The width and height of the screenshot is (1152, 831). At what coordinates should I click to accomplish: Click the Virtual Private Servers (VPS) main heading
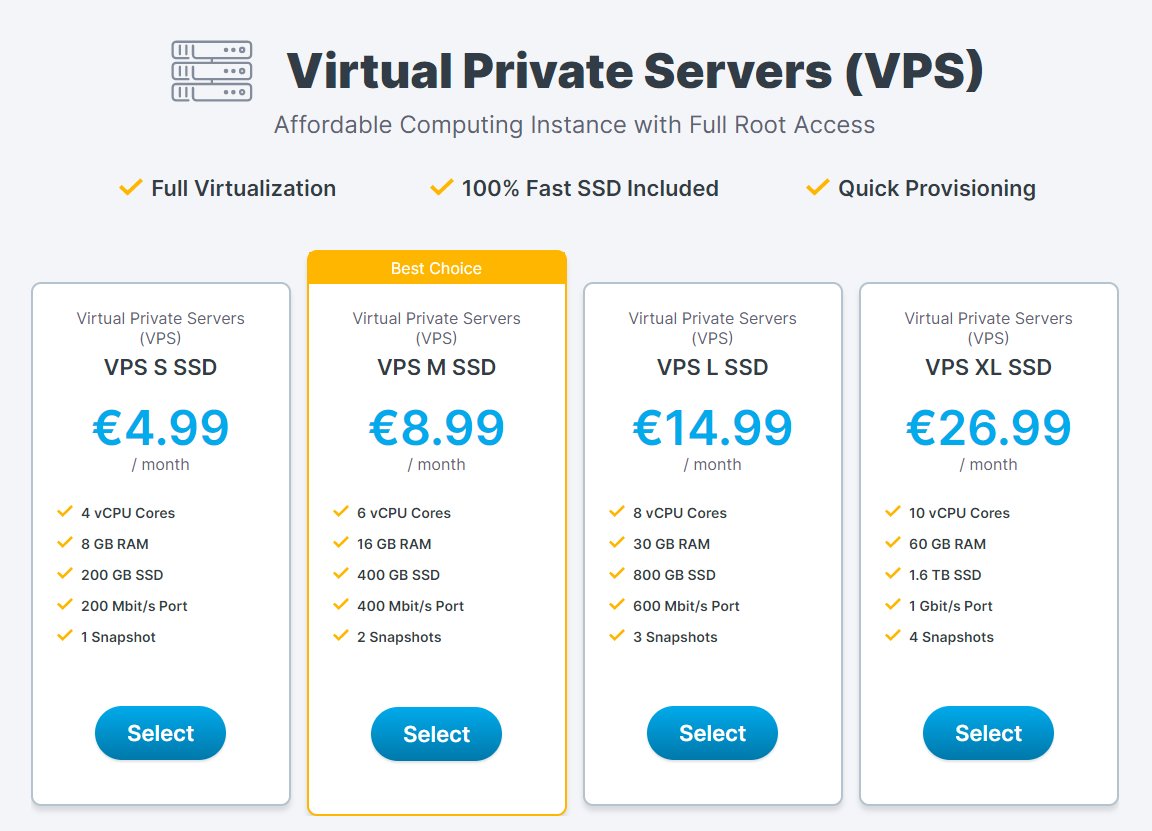click(635, 71)
